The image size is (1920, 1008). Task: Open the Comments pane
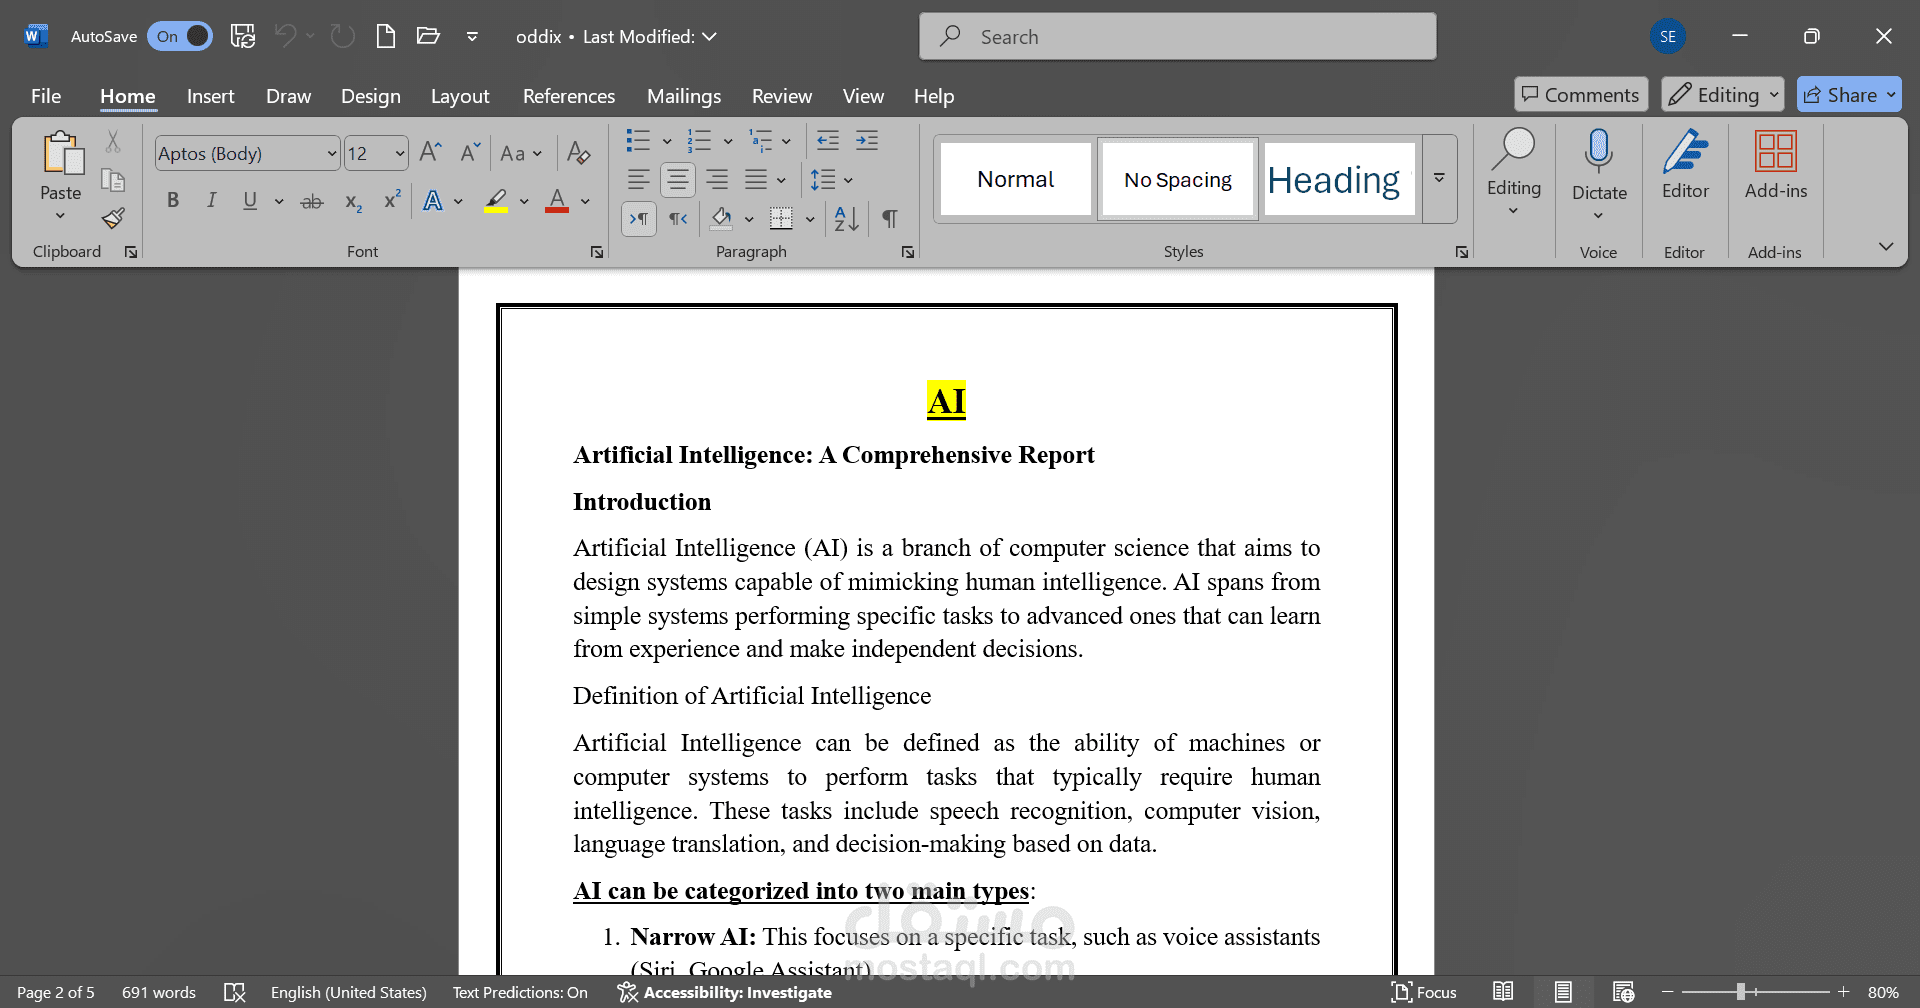1581,95
